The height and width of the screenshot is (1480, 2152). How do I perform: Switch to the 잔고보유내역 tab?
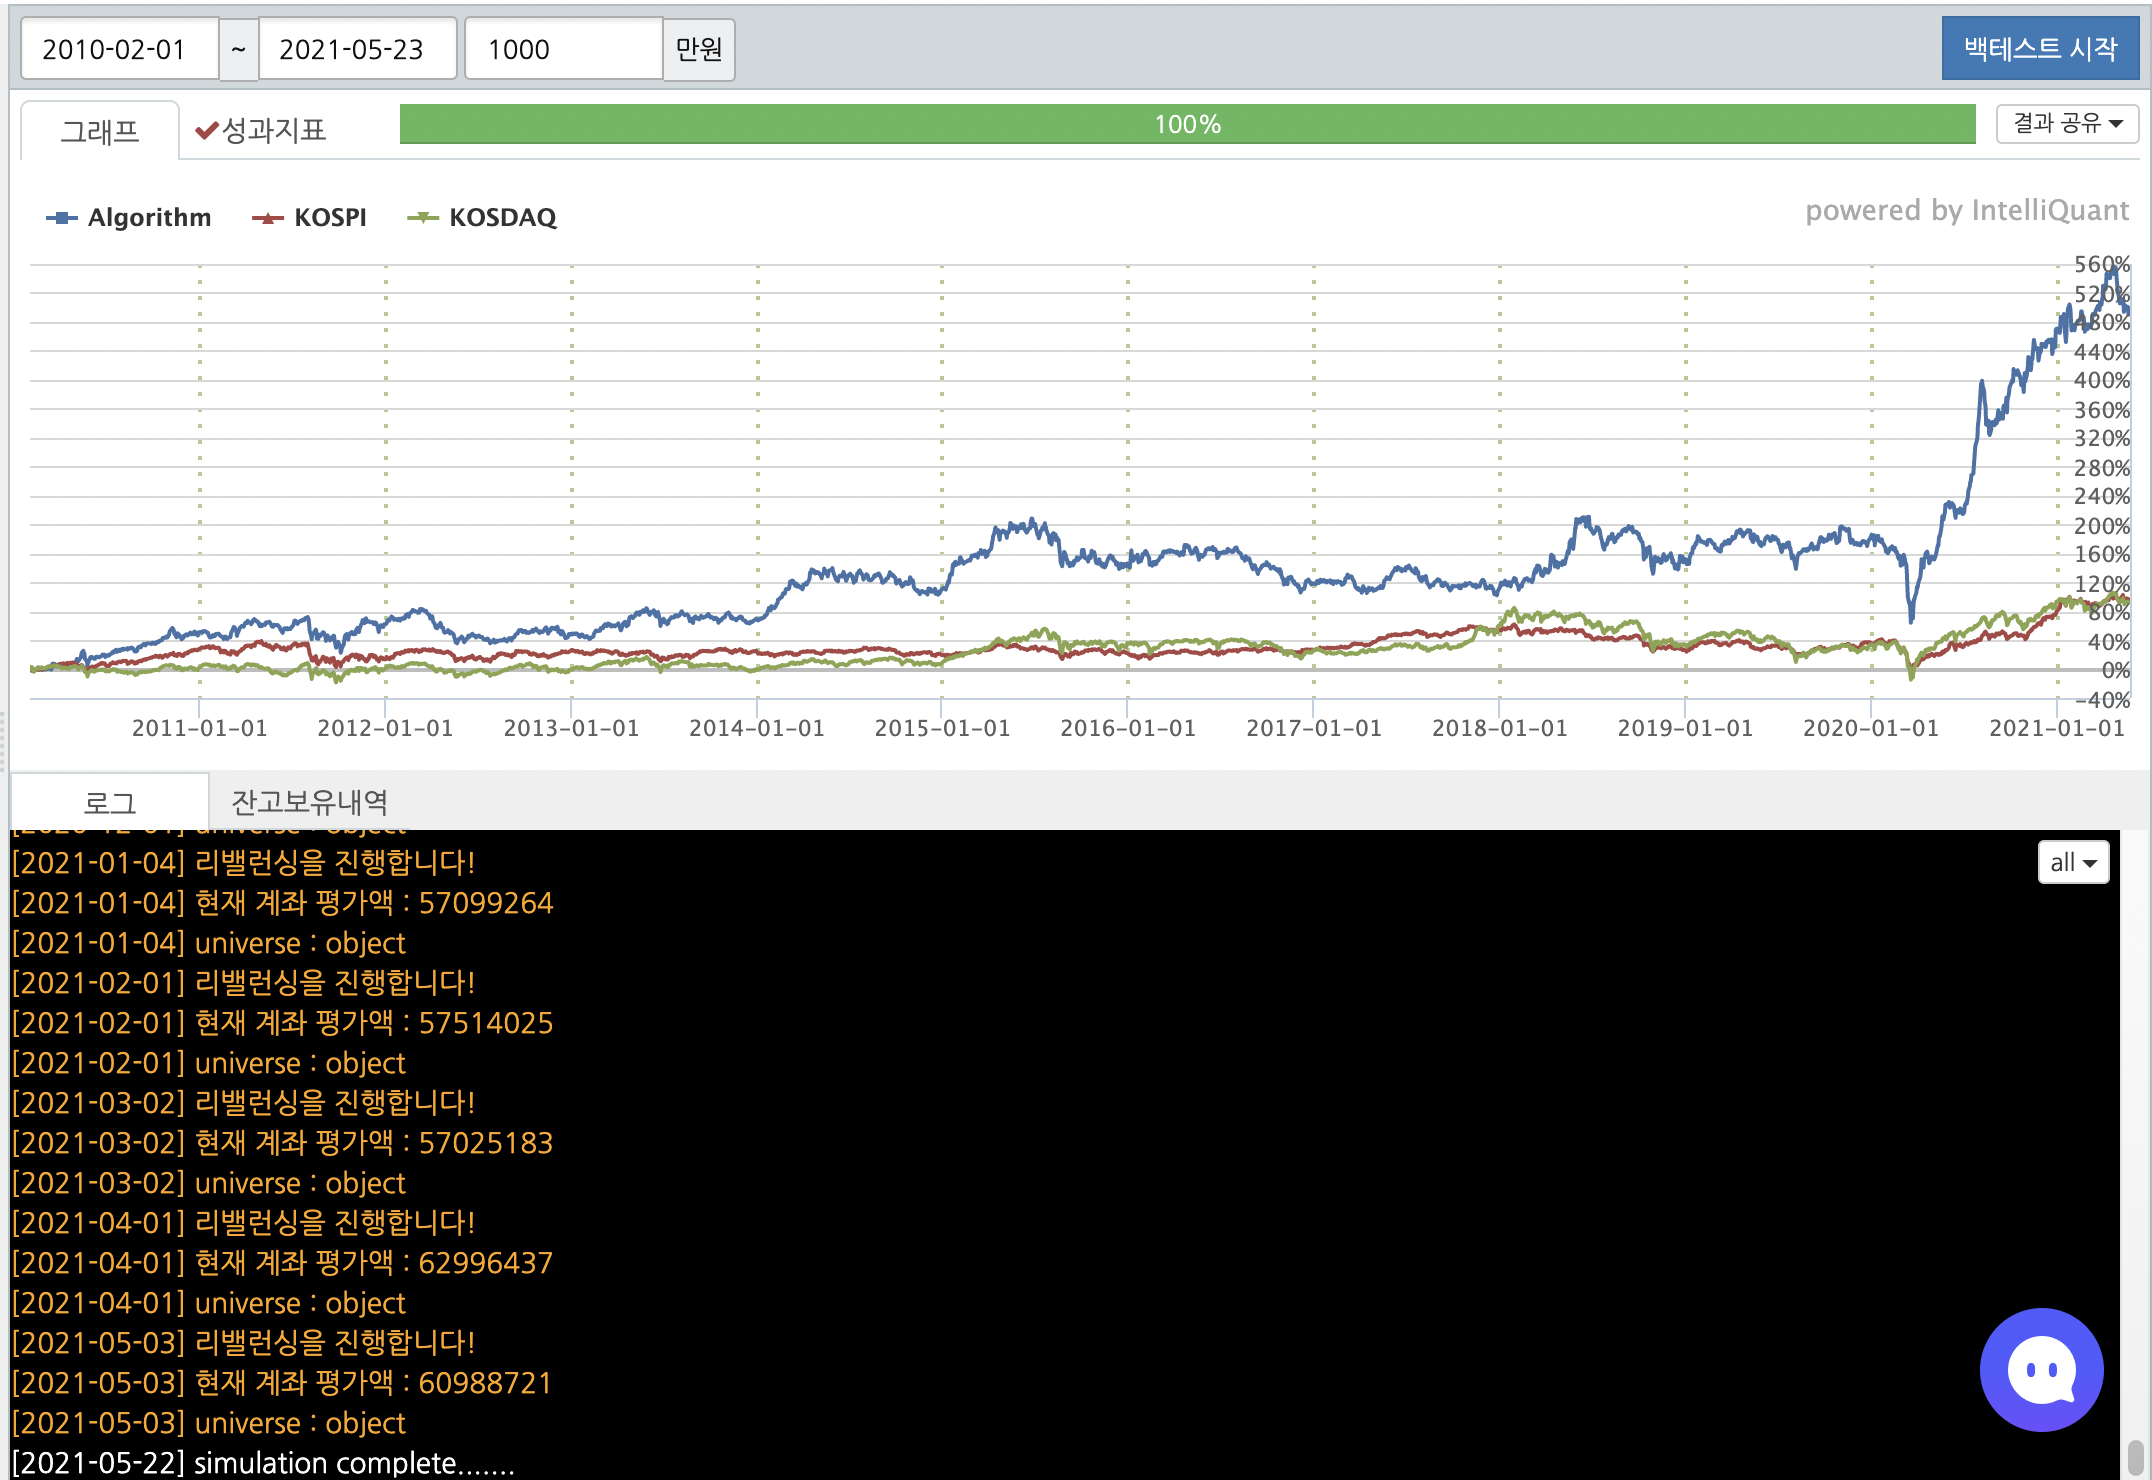pyautogui.click(x=309, y=801)
